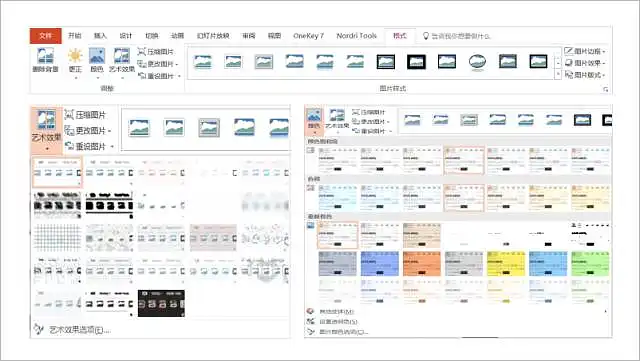
Task: Expand the picture styles gallery scroll arrow
Action: coord(558,74)
